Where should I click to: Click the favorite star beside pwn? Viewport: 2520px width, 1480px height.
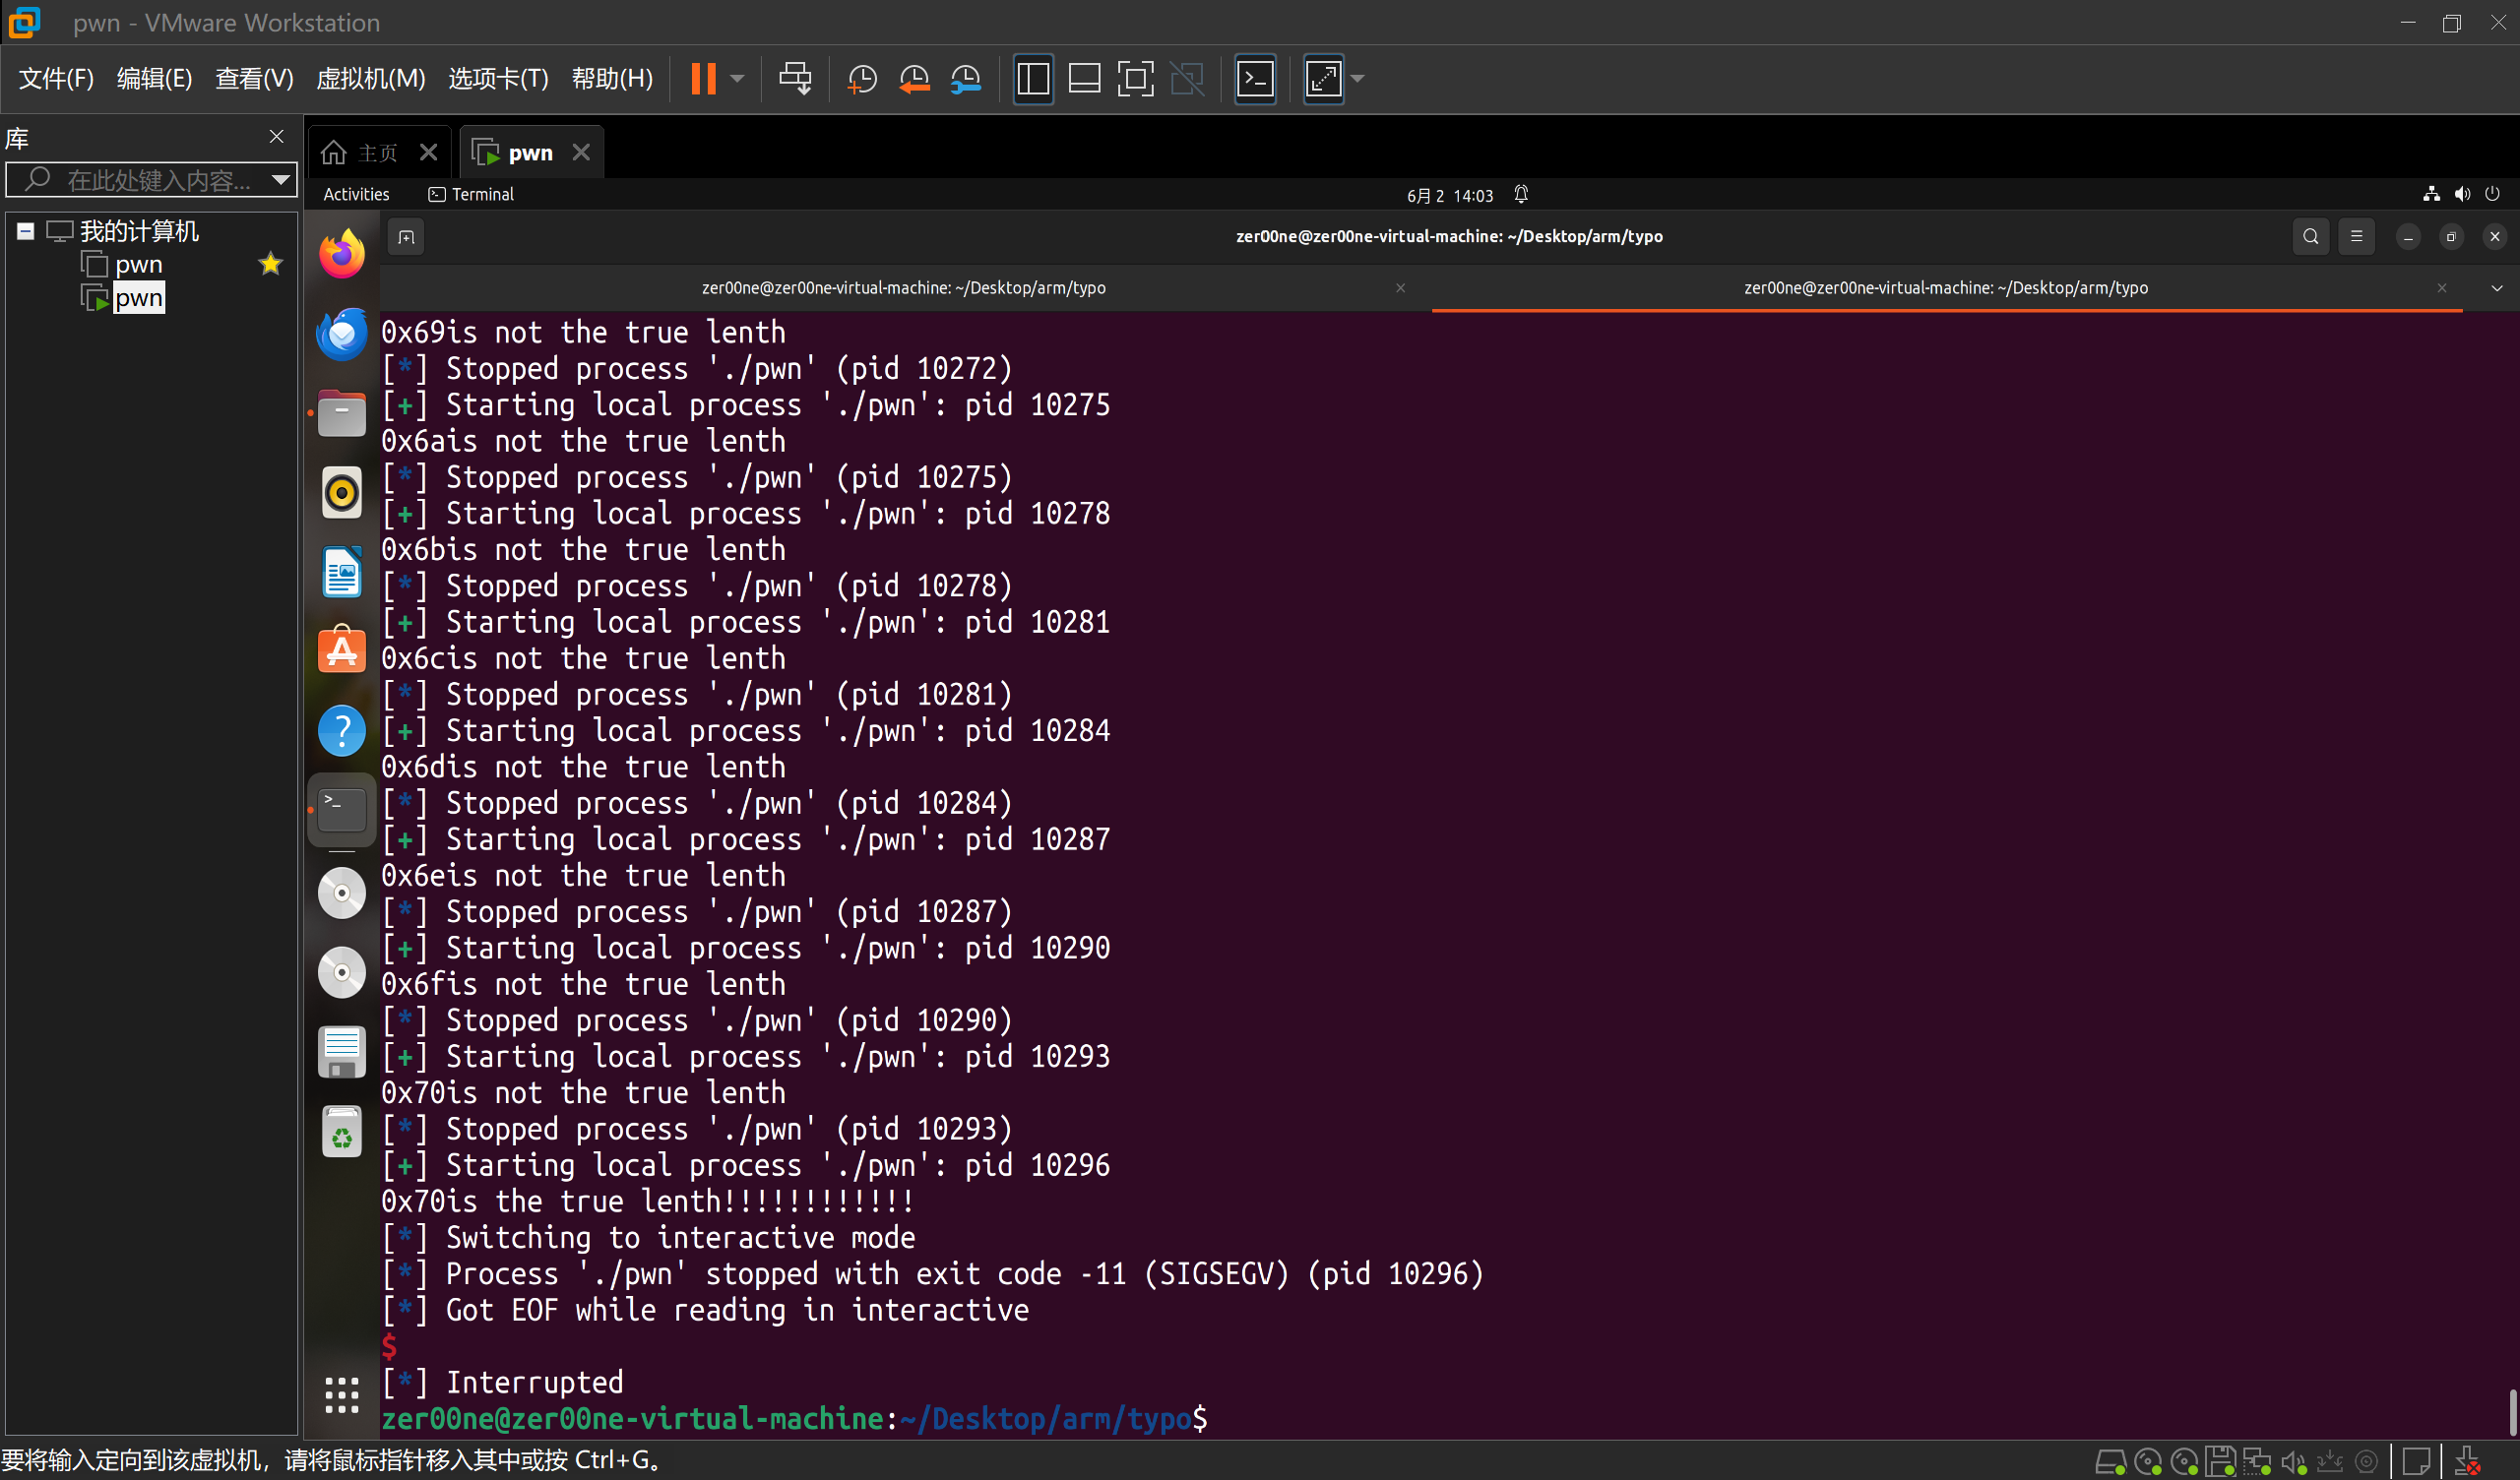[x=270, y=264]
